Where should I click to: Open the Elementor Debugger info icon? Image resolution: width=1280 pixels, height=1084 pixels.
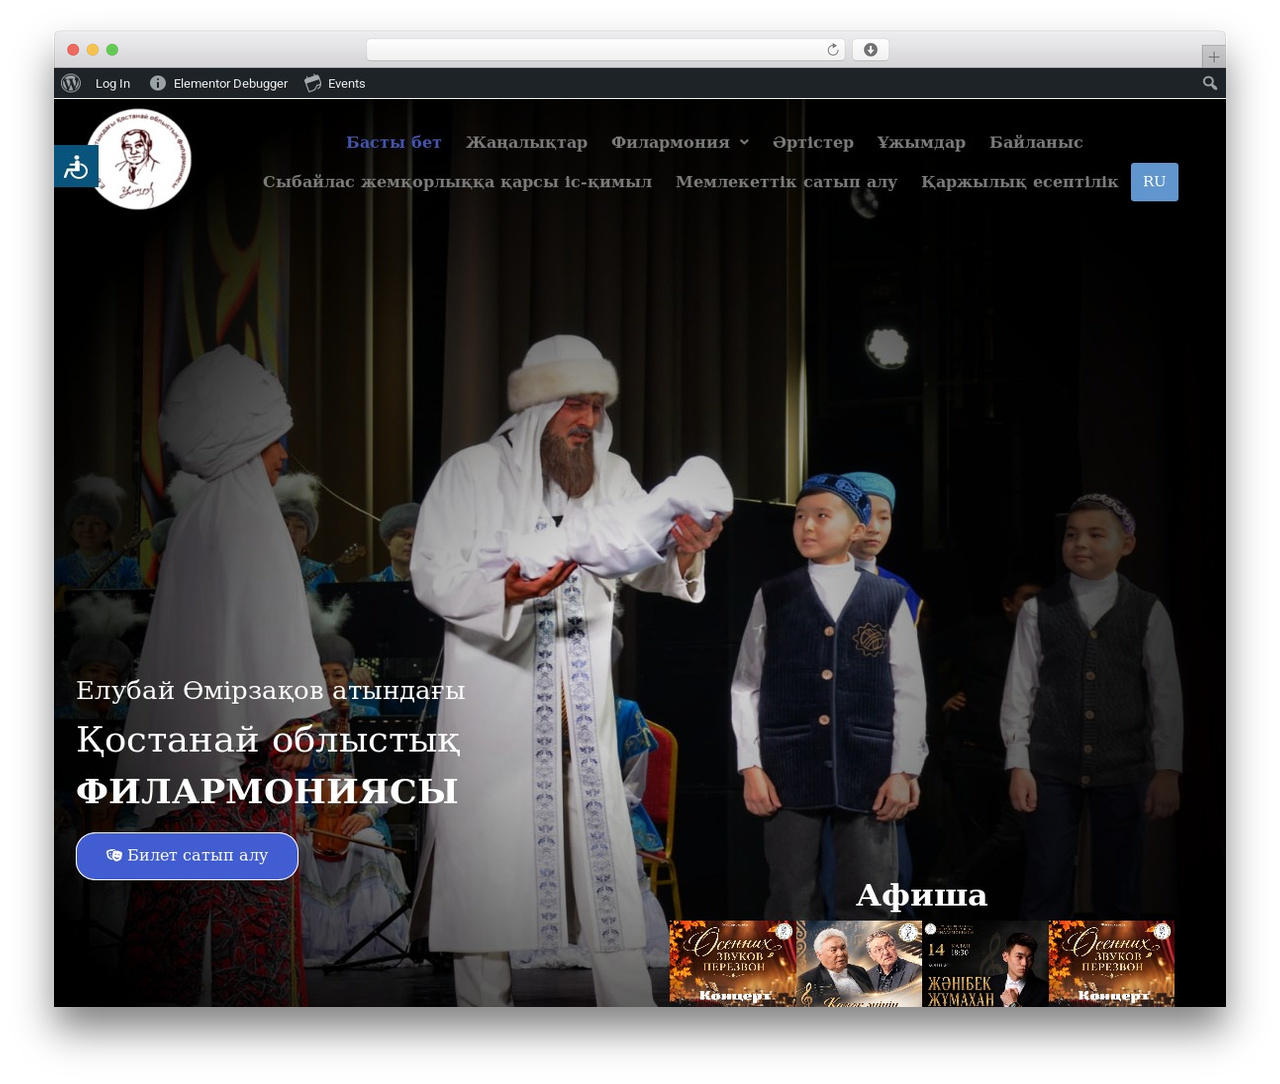[158, 84]
